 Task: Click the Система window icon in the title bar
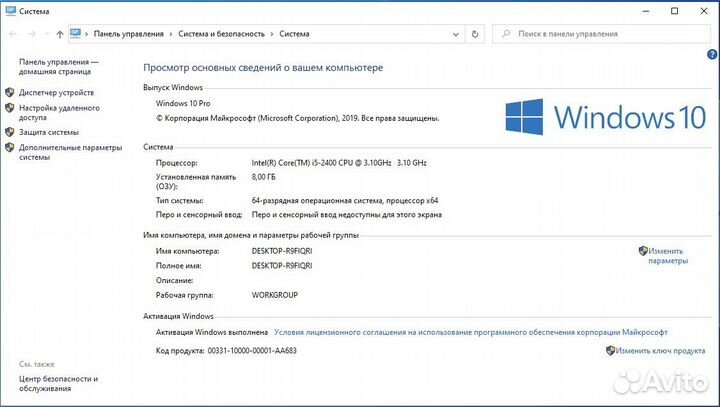[9, 10]
